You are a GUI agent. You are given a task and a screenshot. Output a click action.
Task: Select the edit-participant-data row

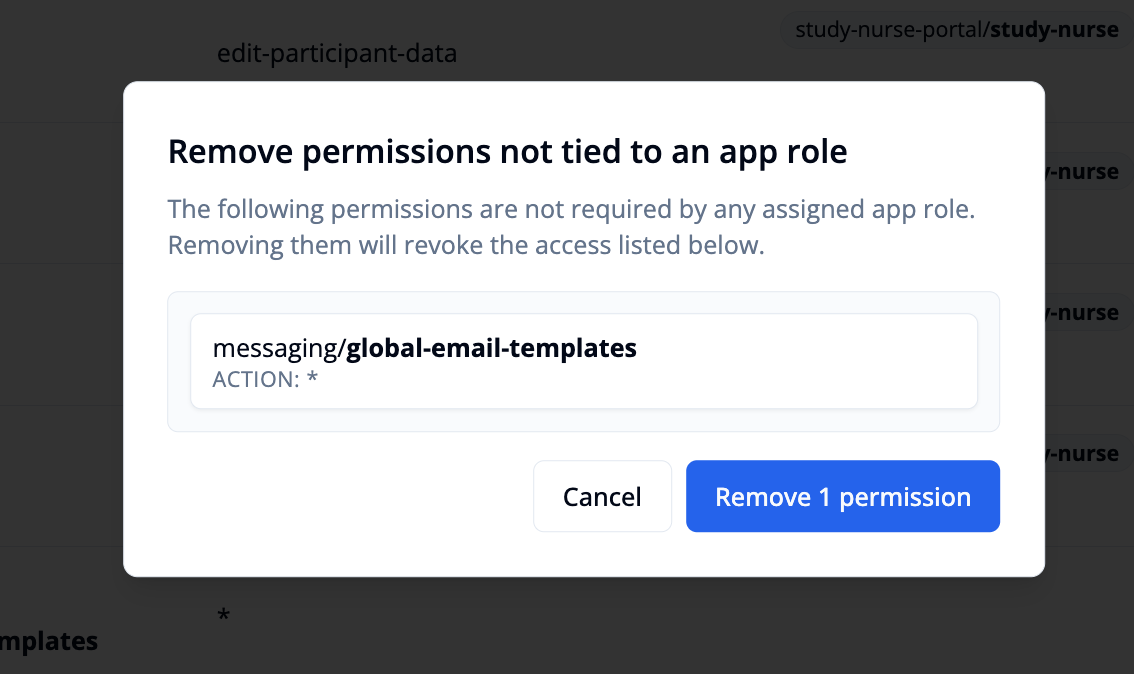pyautogui.click(x=337, y=53)
